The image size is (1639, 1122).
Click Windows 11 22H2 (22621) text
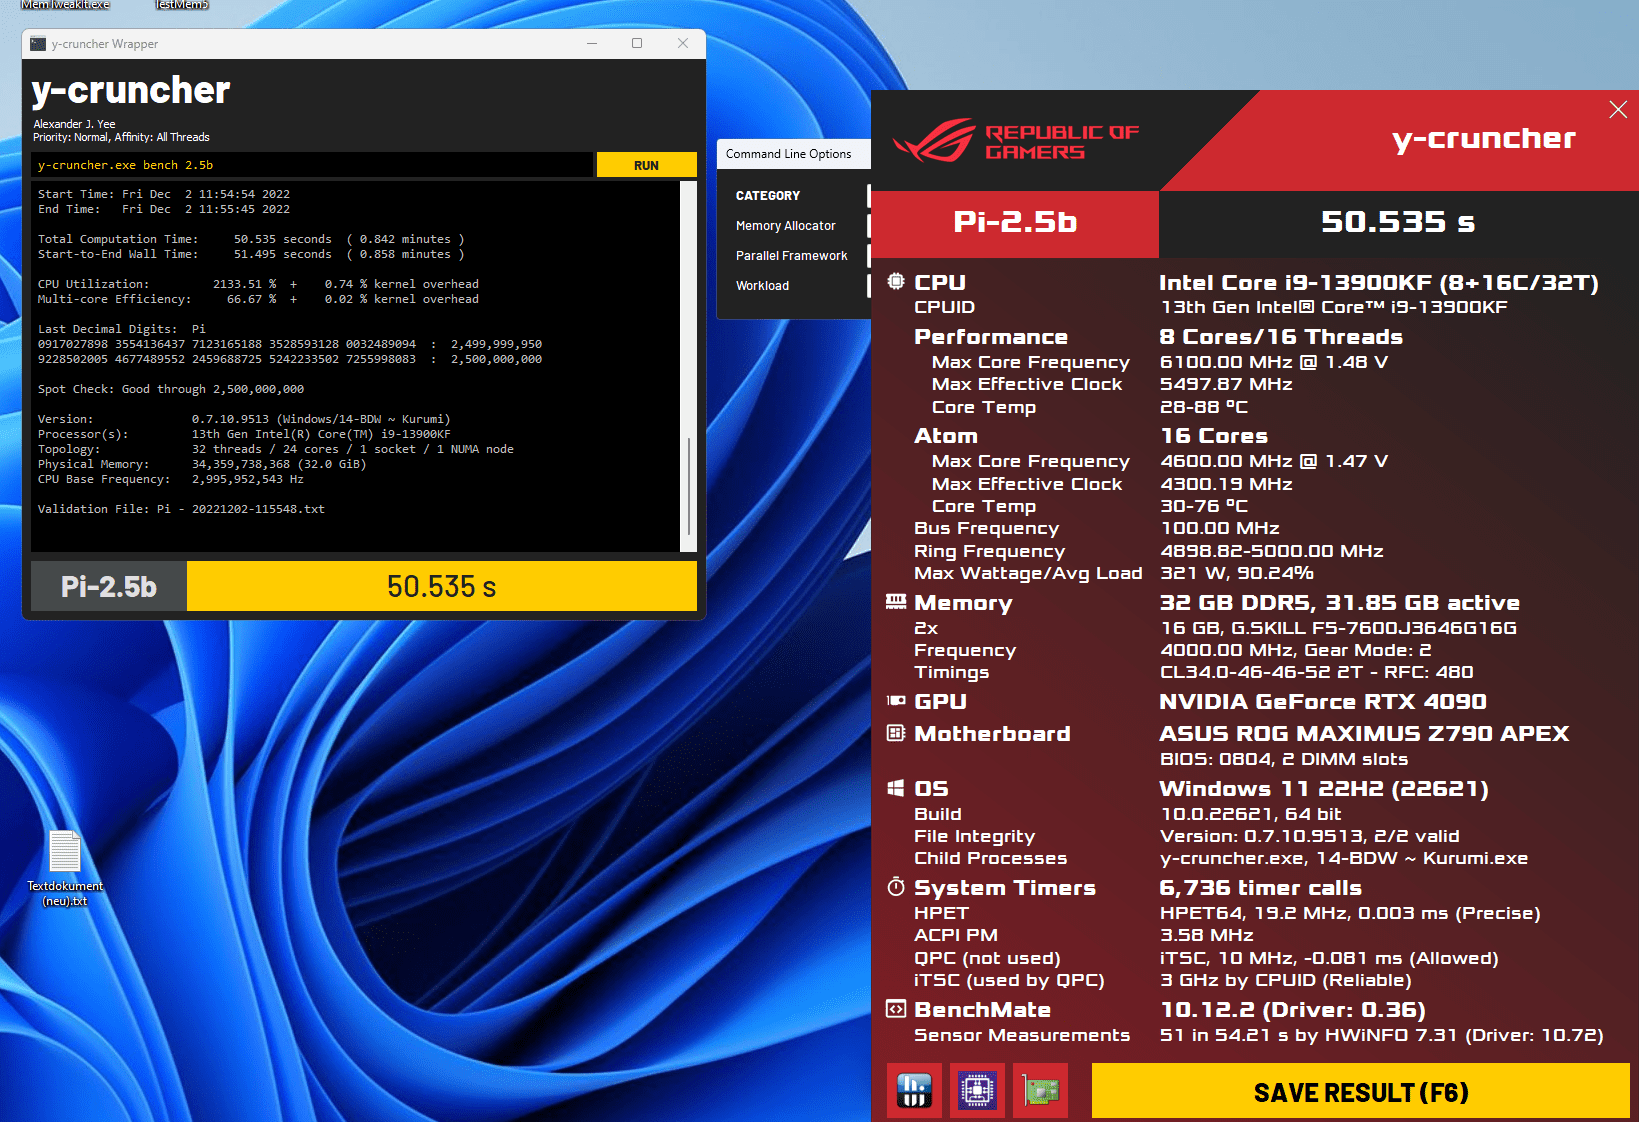tap(1324, 789)
